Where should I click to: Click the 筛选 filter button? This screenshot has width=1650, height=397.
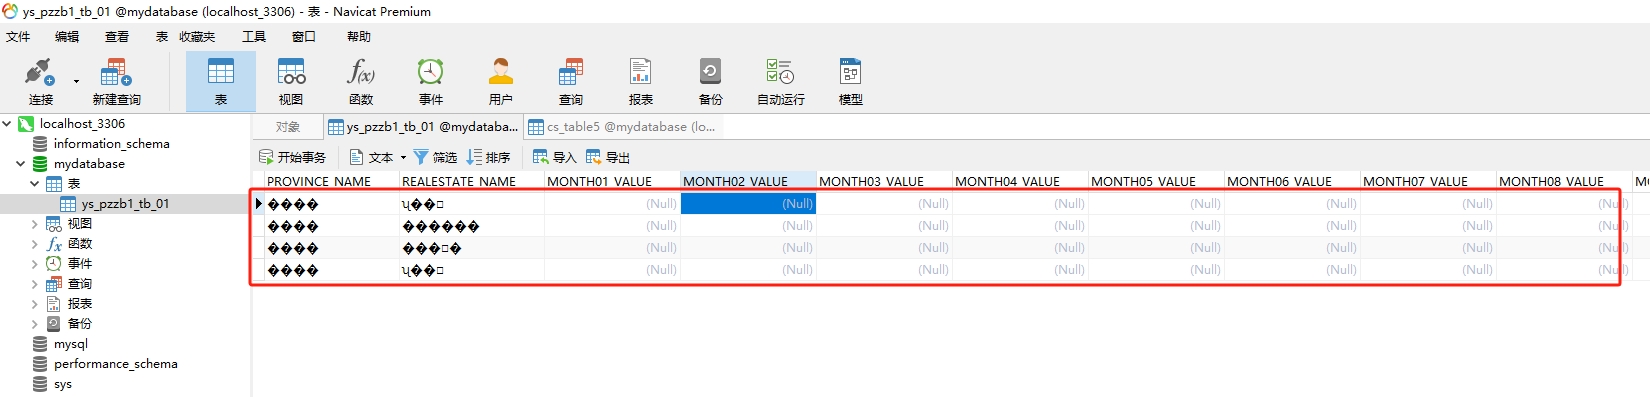click(x=435, y=157)
